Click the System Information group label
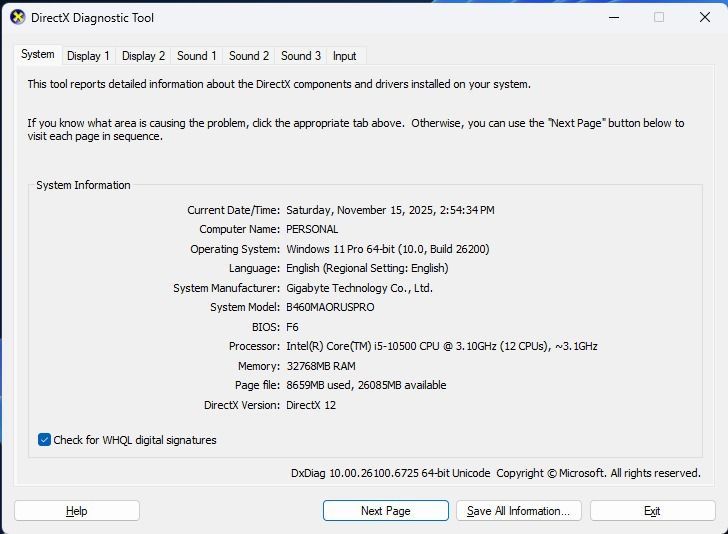This screenshot has height=534, width=728. point(83,185)
